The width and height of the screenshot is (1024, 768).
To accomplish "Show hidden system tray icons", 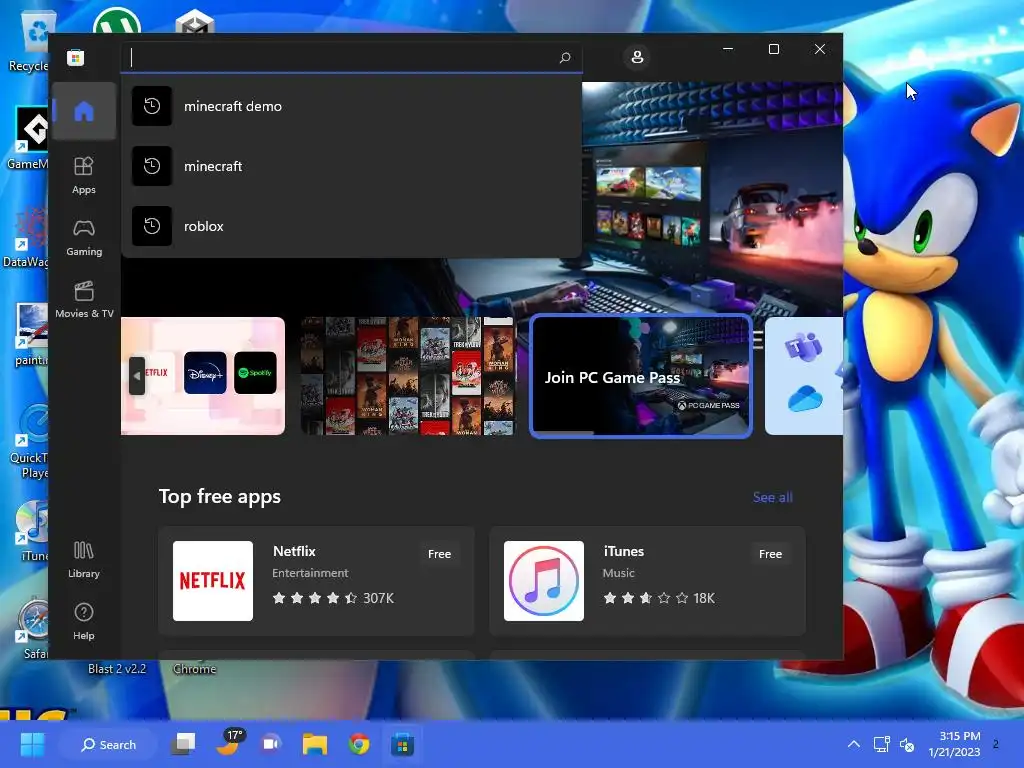I will tap(854, 744).
